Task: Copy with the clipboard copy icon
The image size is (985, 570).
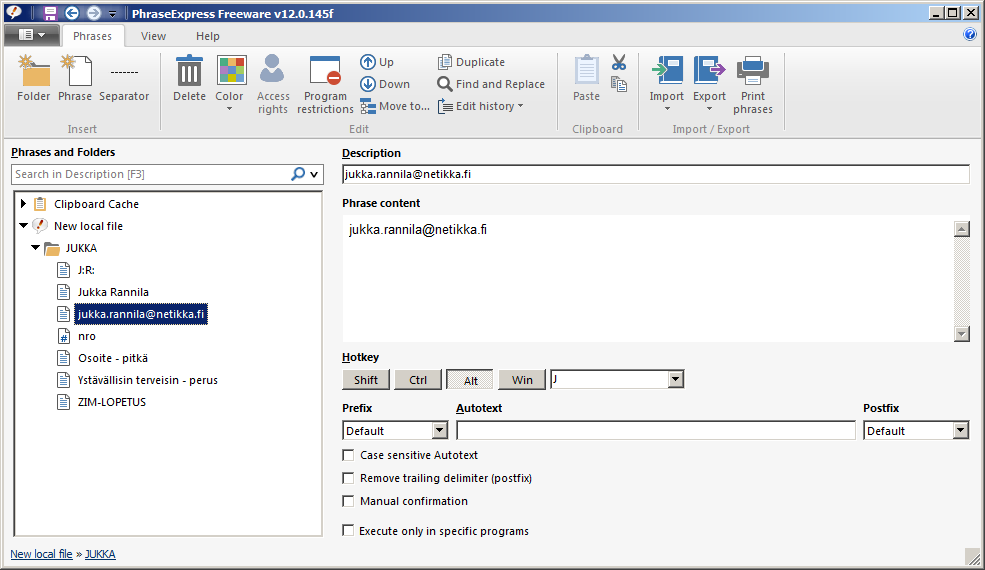Action: click(619, 84)
